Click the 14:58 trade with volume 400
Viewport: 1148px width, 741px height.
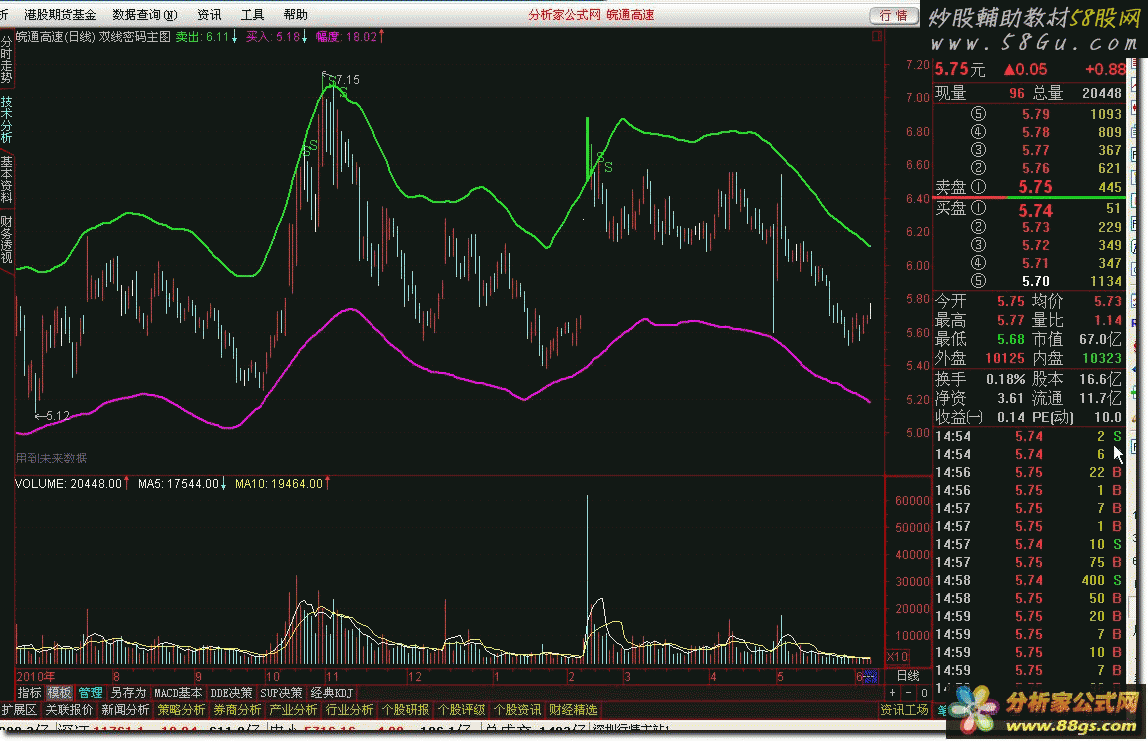click(1028, 580)
